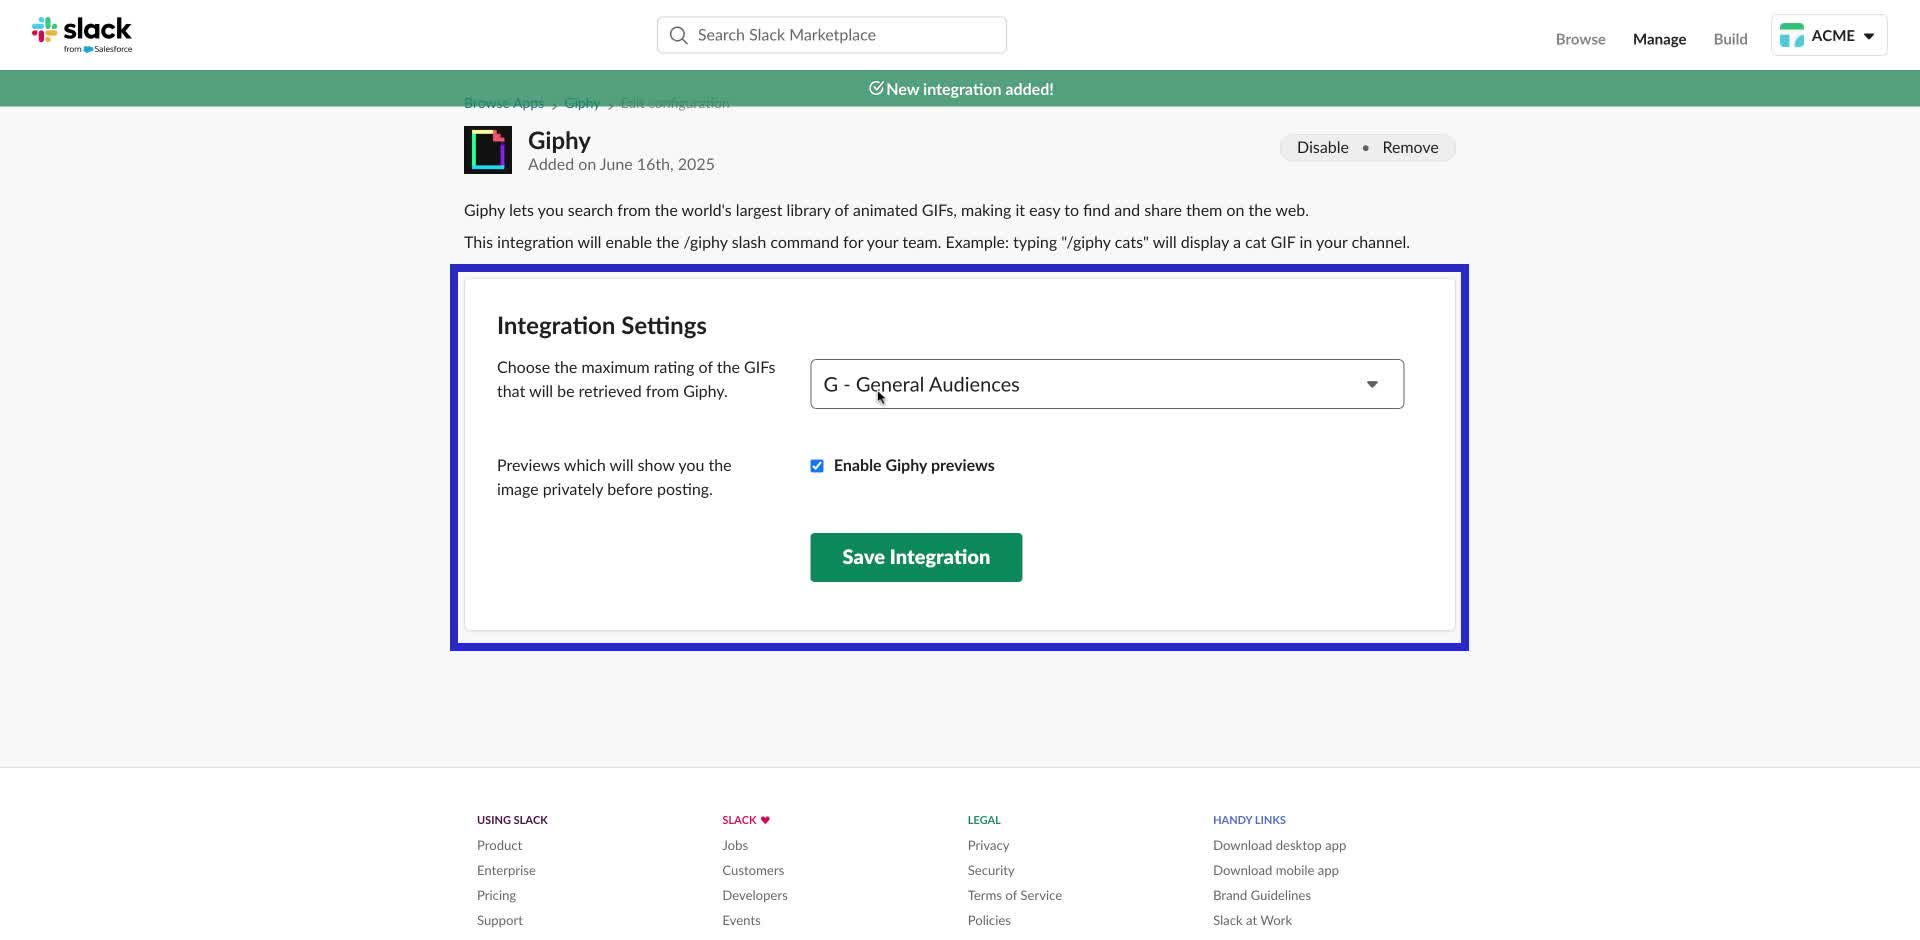Remove the Giphy integration

click(x=1409, y=147)
